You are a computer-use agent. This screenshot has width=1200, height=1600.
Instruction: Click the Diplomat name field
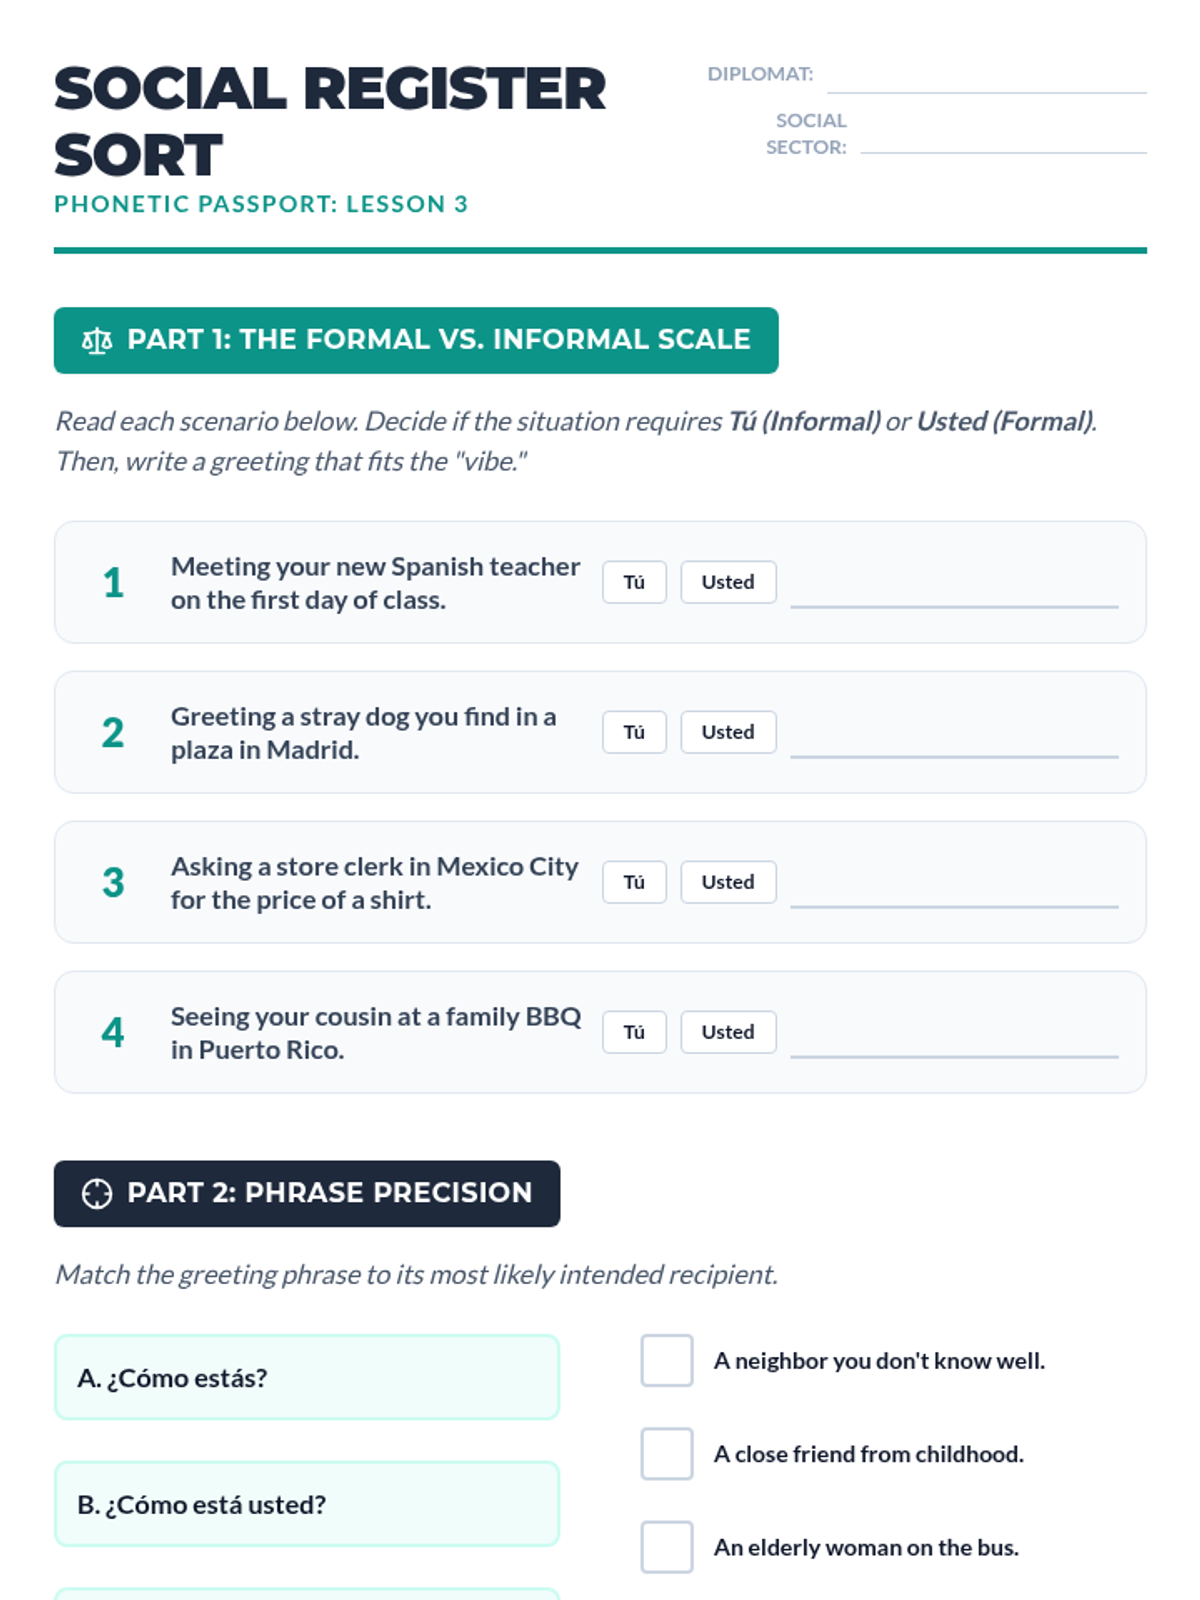coord(986,78)
